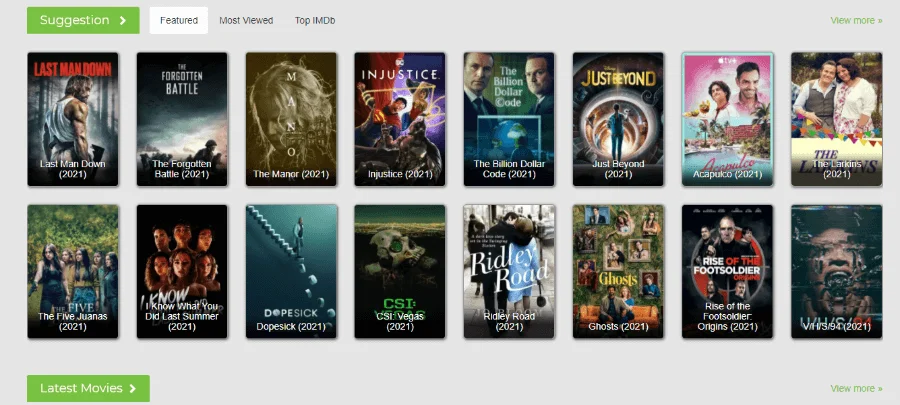The image size is (900, 405).
Task: Click The Larkins (2021) poster
Action: tap(837, 119)
